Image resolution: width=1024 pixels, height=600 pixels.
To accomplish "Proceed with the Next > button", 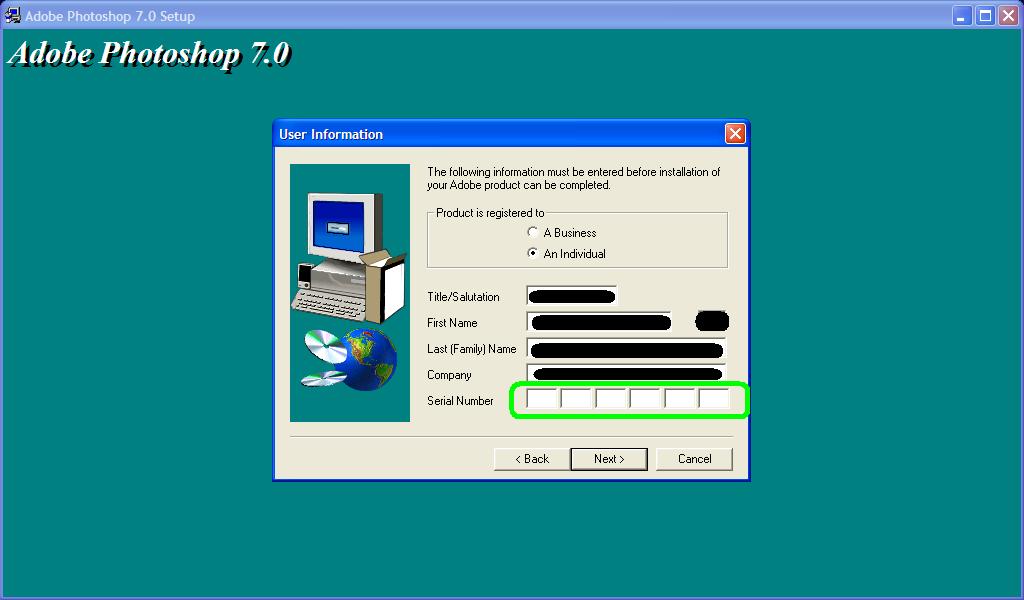I will [609, 459].
